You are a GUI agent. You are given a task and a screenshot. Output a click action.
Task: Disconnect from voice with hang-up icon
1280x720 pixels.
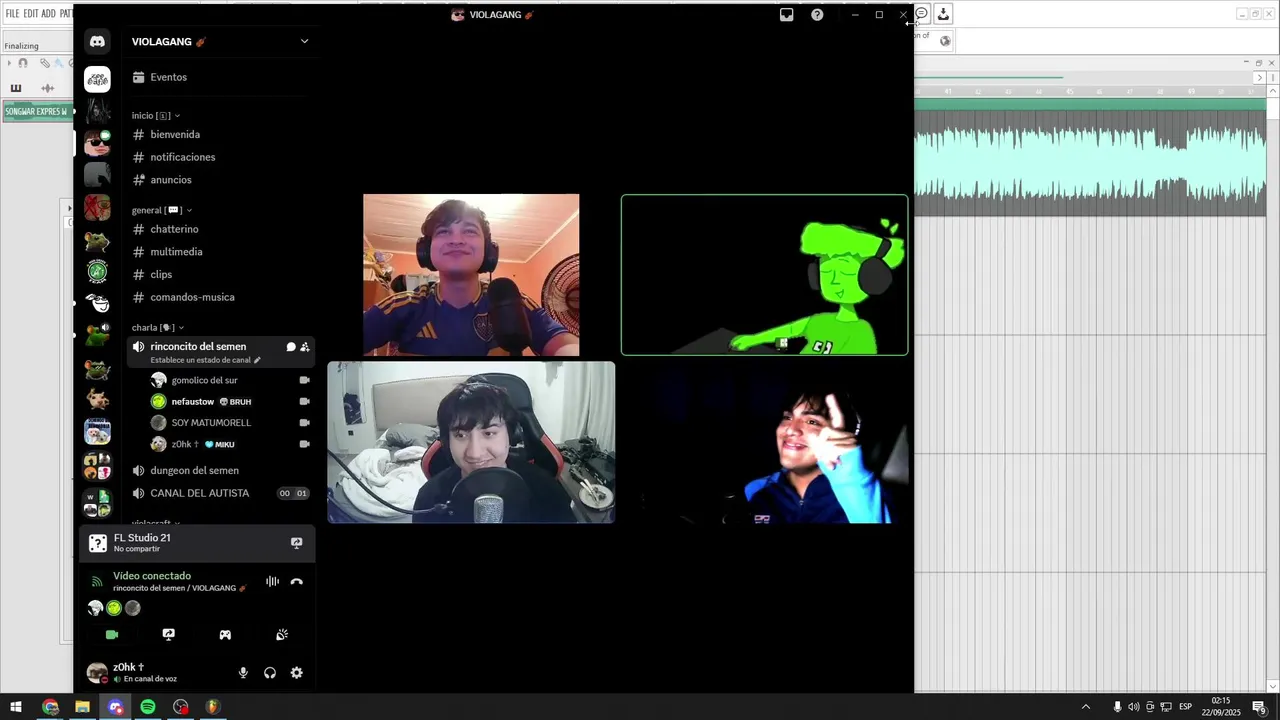click(x=297, y=582)
